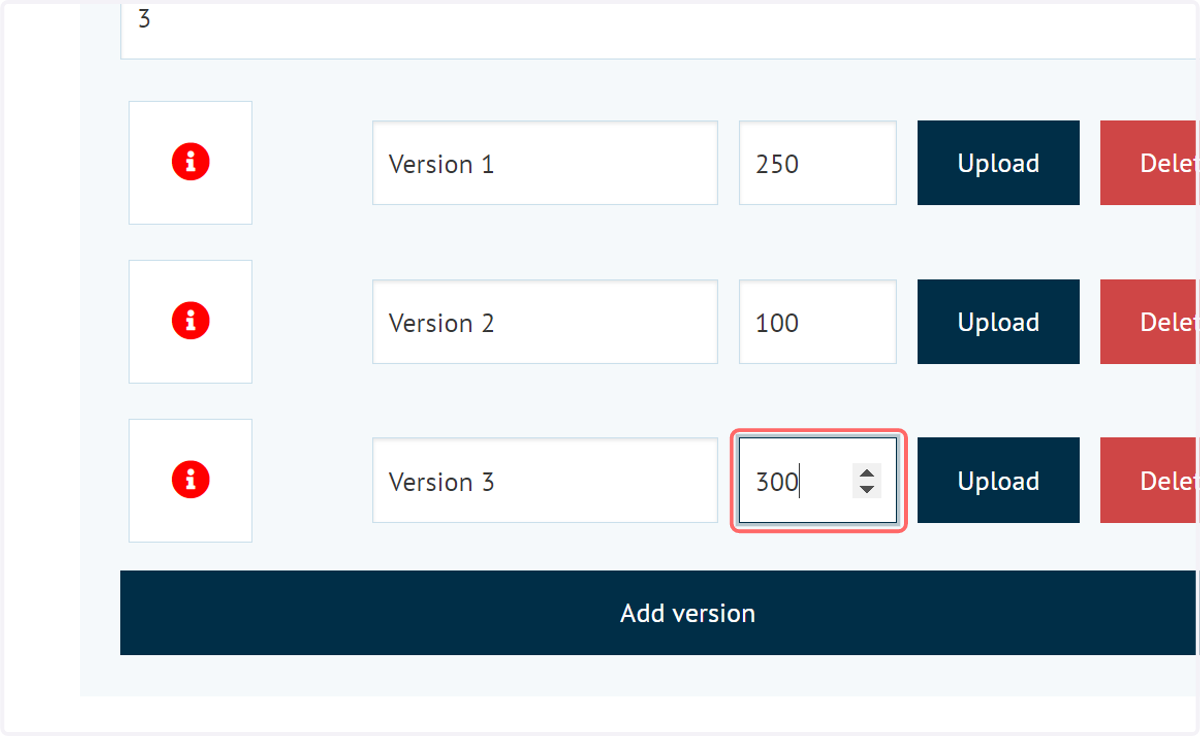Focus the quantity field showing 100
The image size is (1200, 736).
point(817,322)
